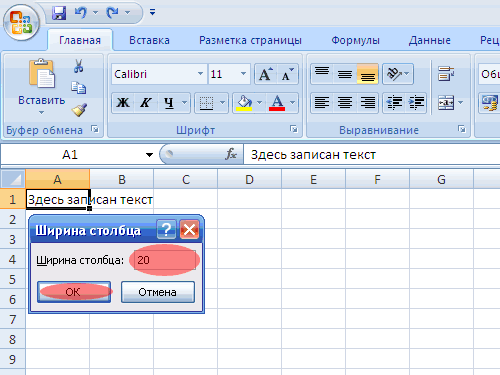500x375 pixels.
Task: Undo the last action
Action: [x=81, y=13]
